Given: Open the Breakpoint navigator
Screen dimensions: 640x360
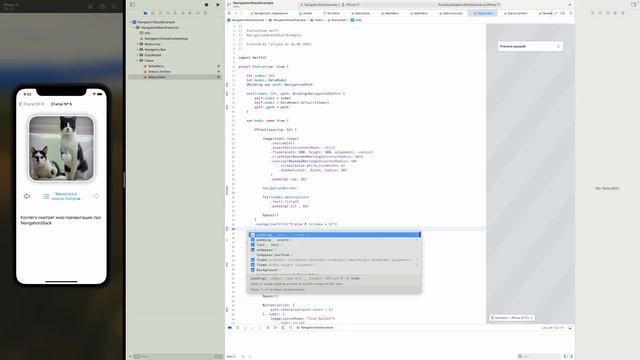Looking at the screenshot, I should (198, 13).
